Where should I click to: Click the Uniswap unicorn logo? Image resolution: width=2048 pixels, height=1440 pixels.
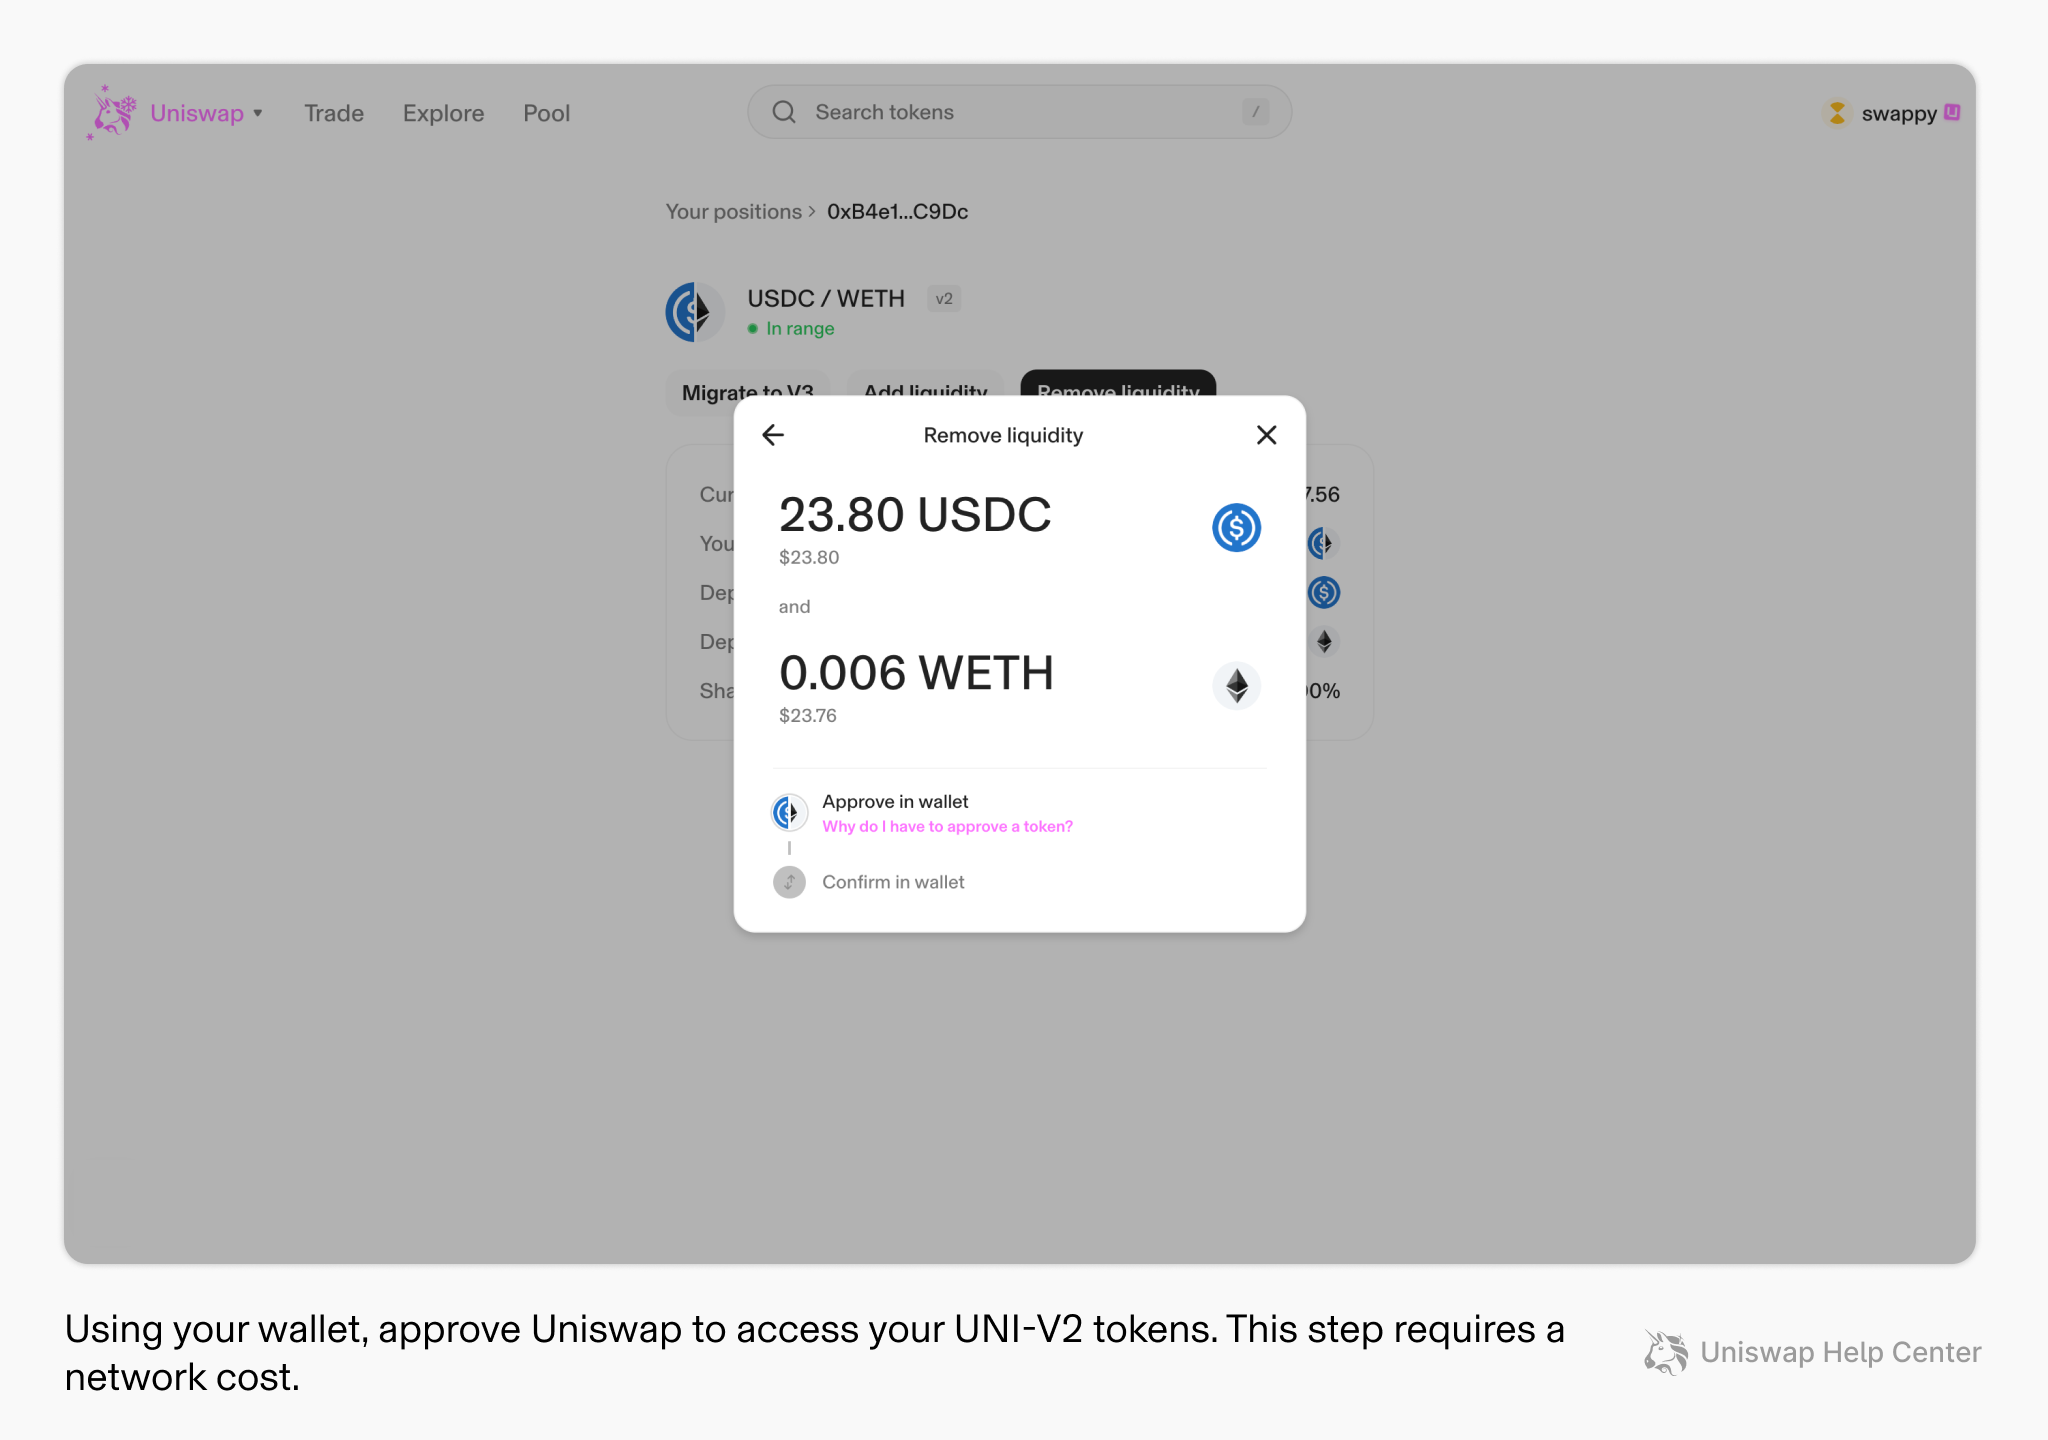112,112
